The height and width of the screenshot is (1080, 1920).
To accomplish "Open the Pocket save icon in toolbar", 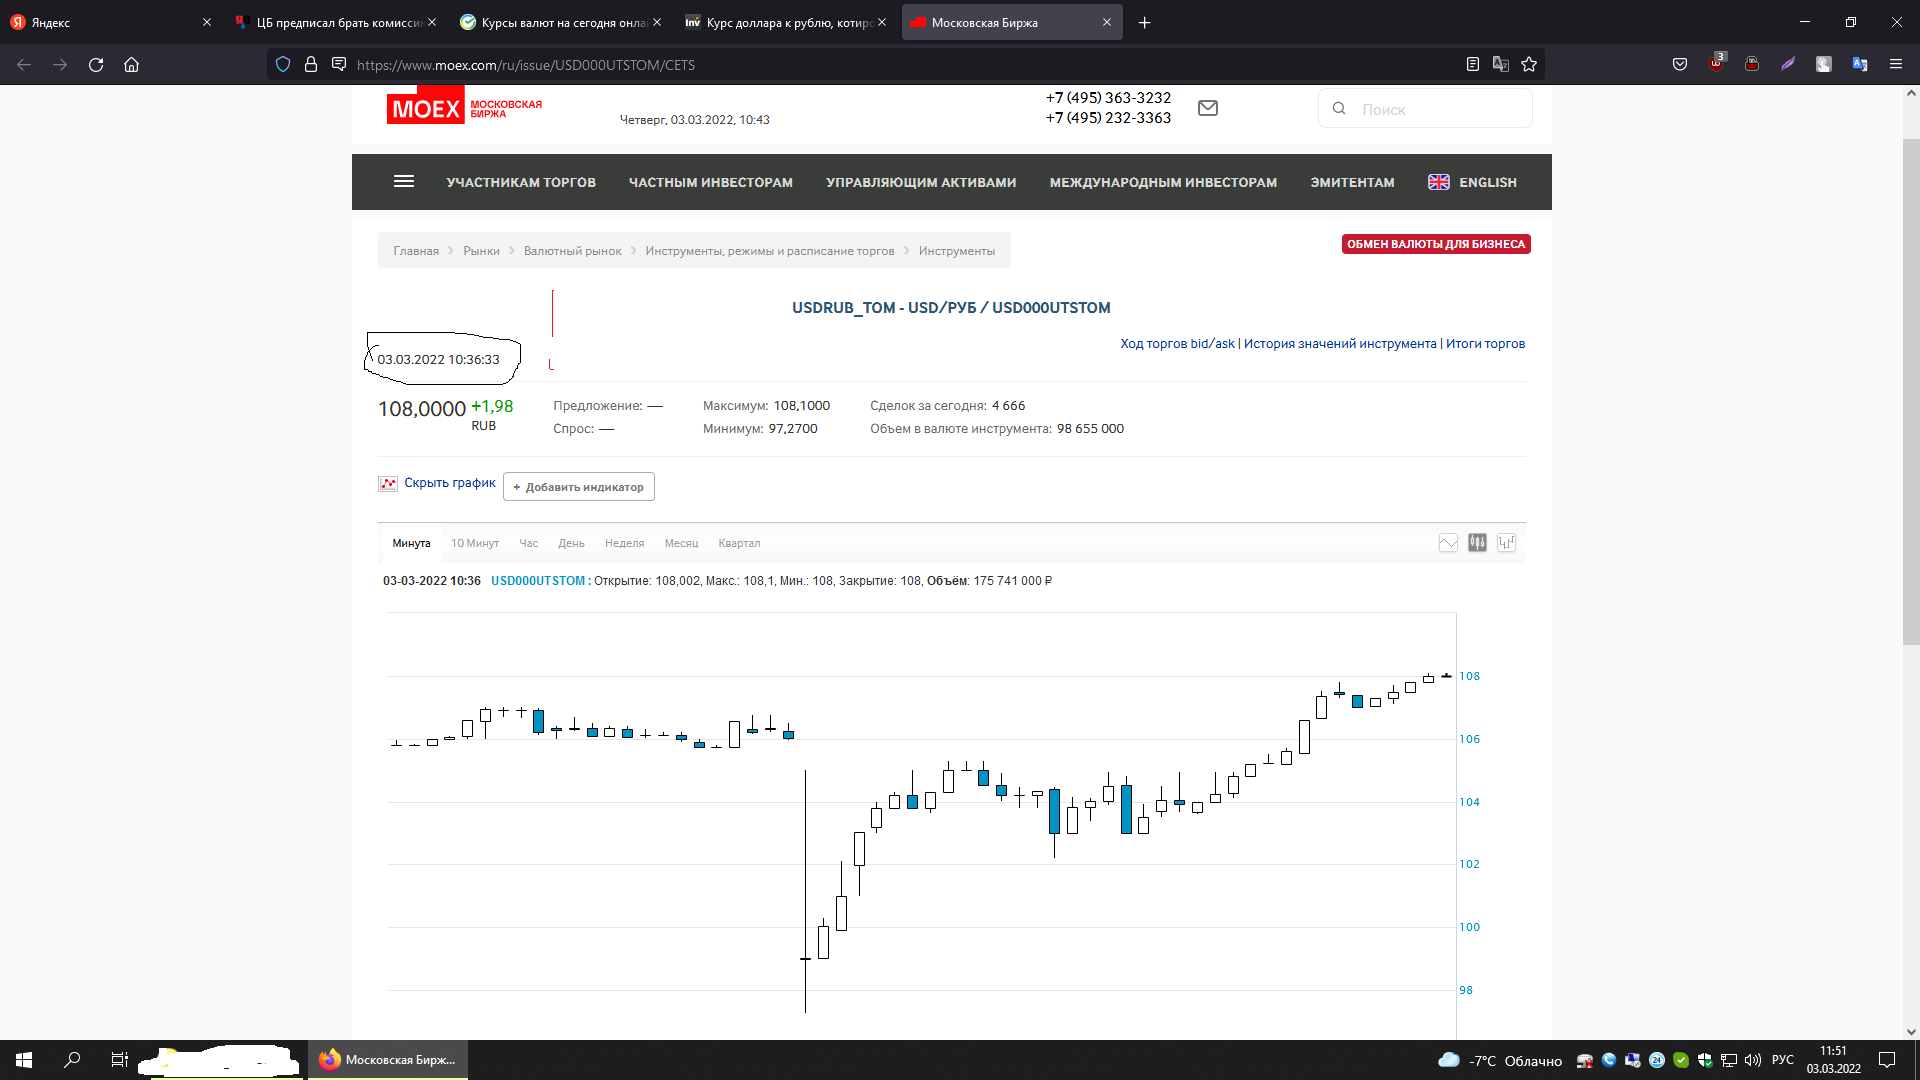I will (x=1680, y=64).
